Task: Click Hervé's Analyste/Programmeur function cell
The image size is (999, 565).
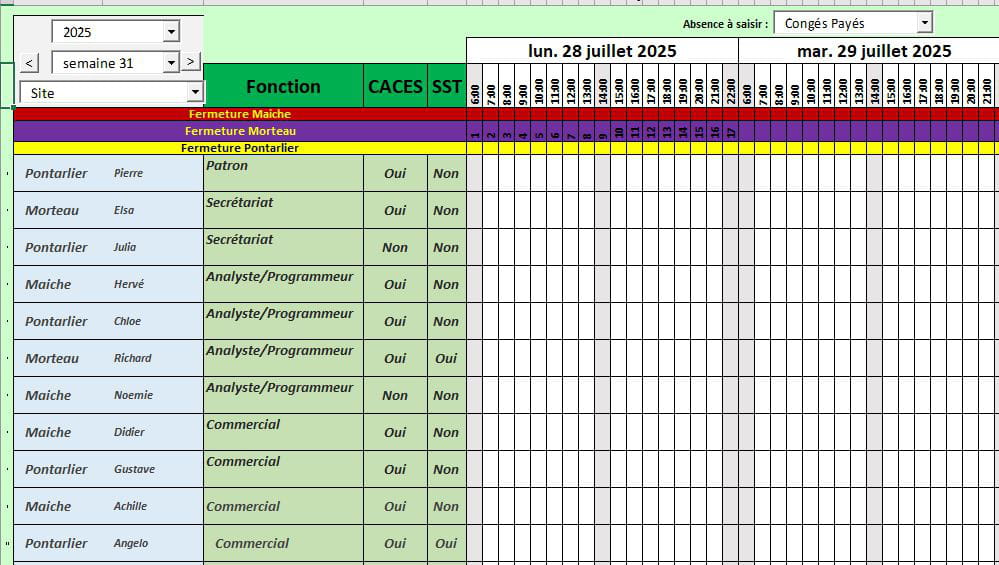Action: [284, 283]
